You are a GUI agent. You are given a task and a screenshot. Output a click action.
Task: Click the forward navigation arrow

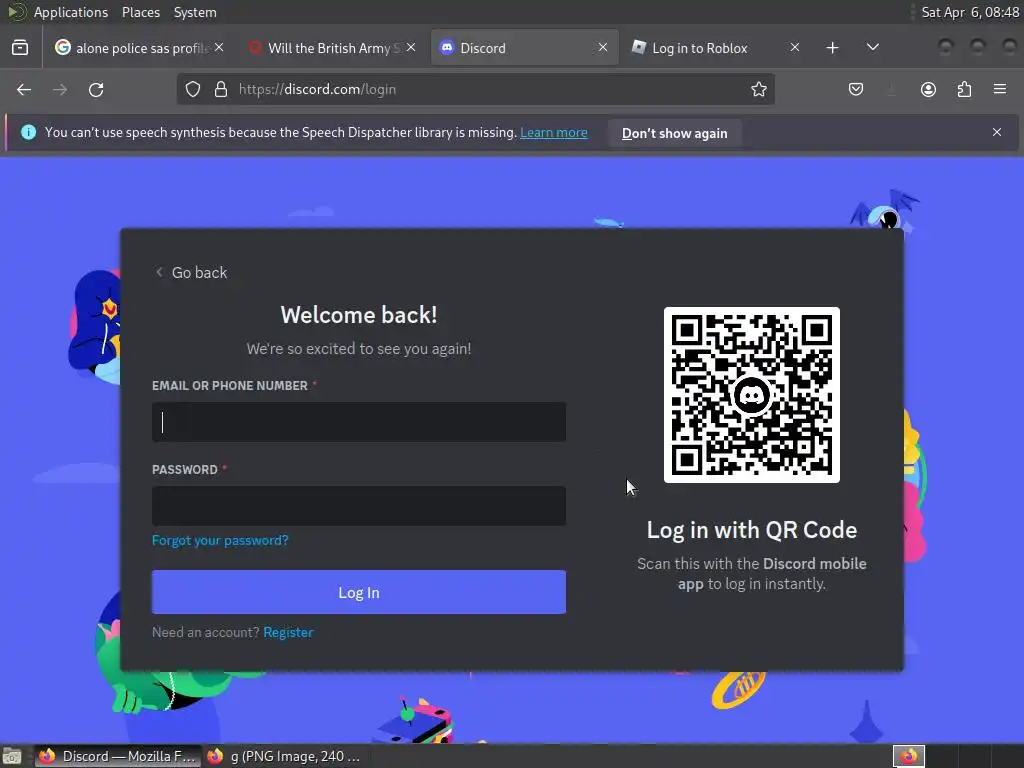click(60, 89)
